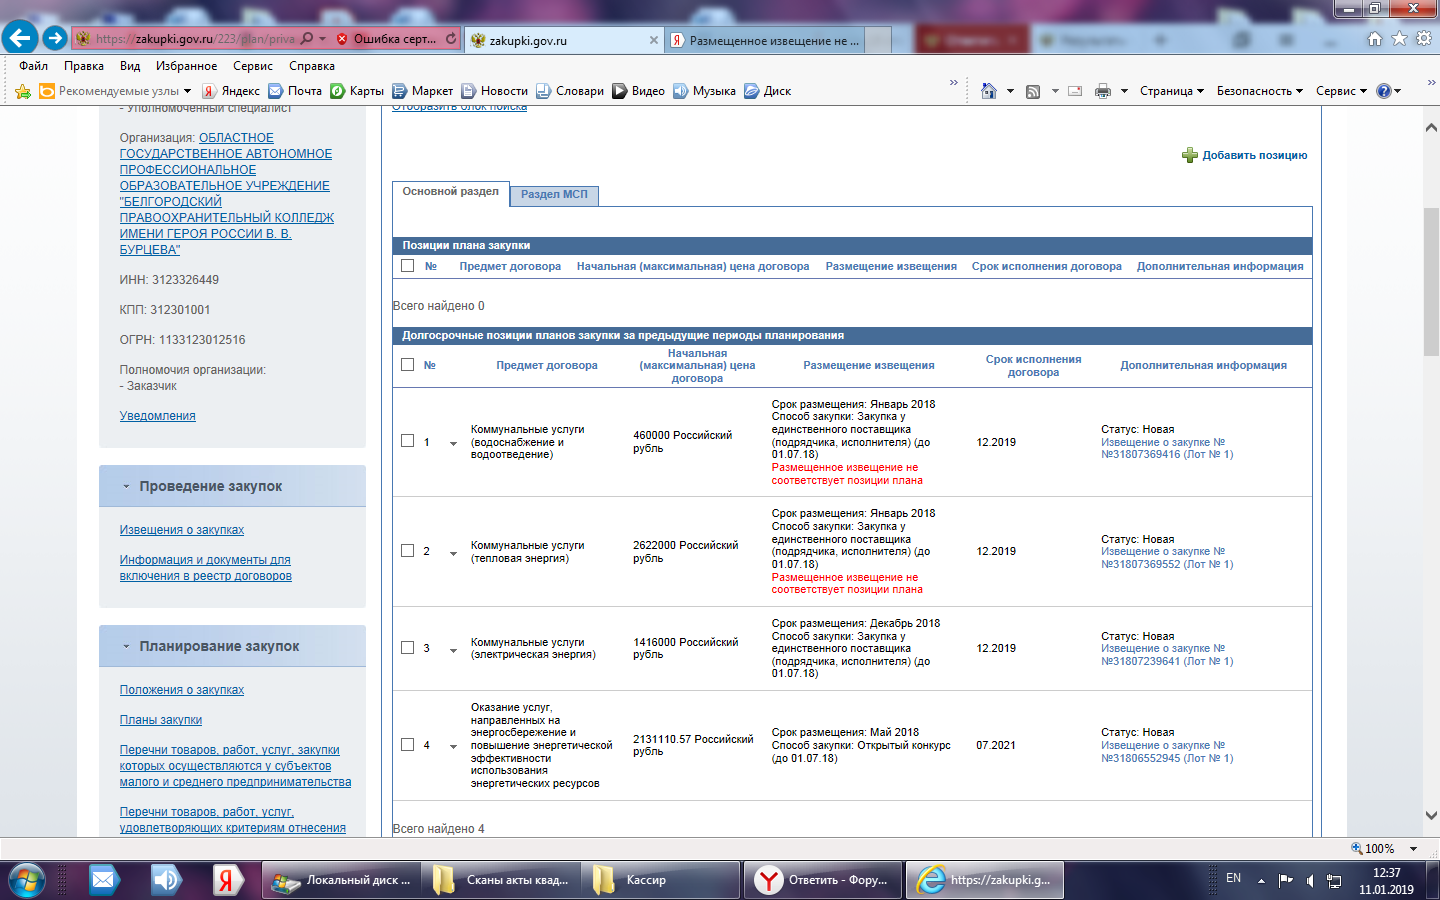Viewport: 1440px width, 900px height.
Task: Tick the checkbox for row 1 water supply
Action: point(407,441)
